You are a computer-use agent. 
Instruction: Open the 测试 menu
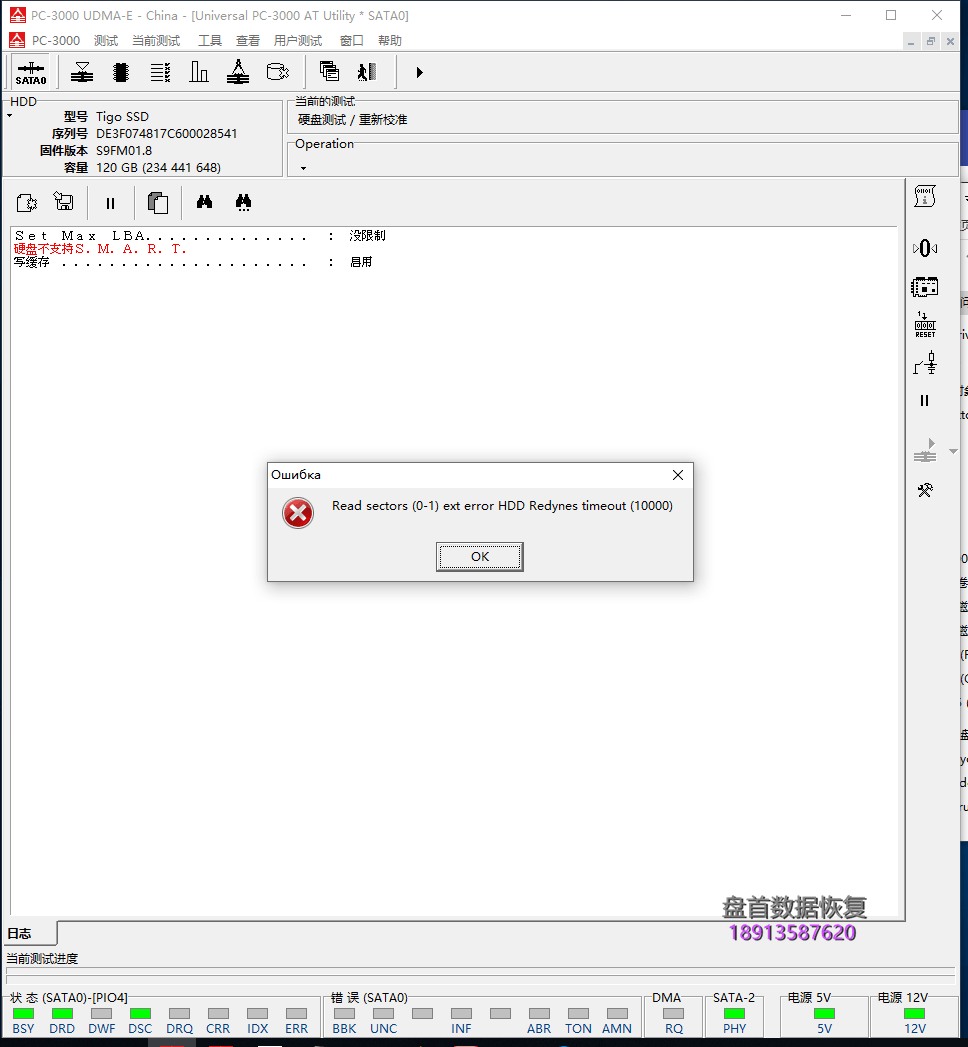click(x=105, y=41)
